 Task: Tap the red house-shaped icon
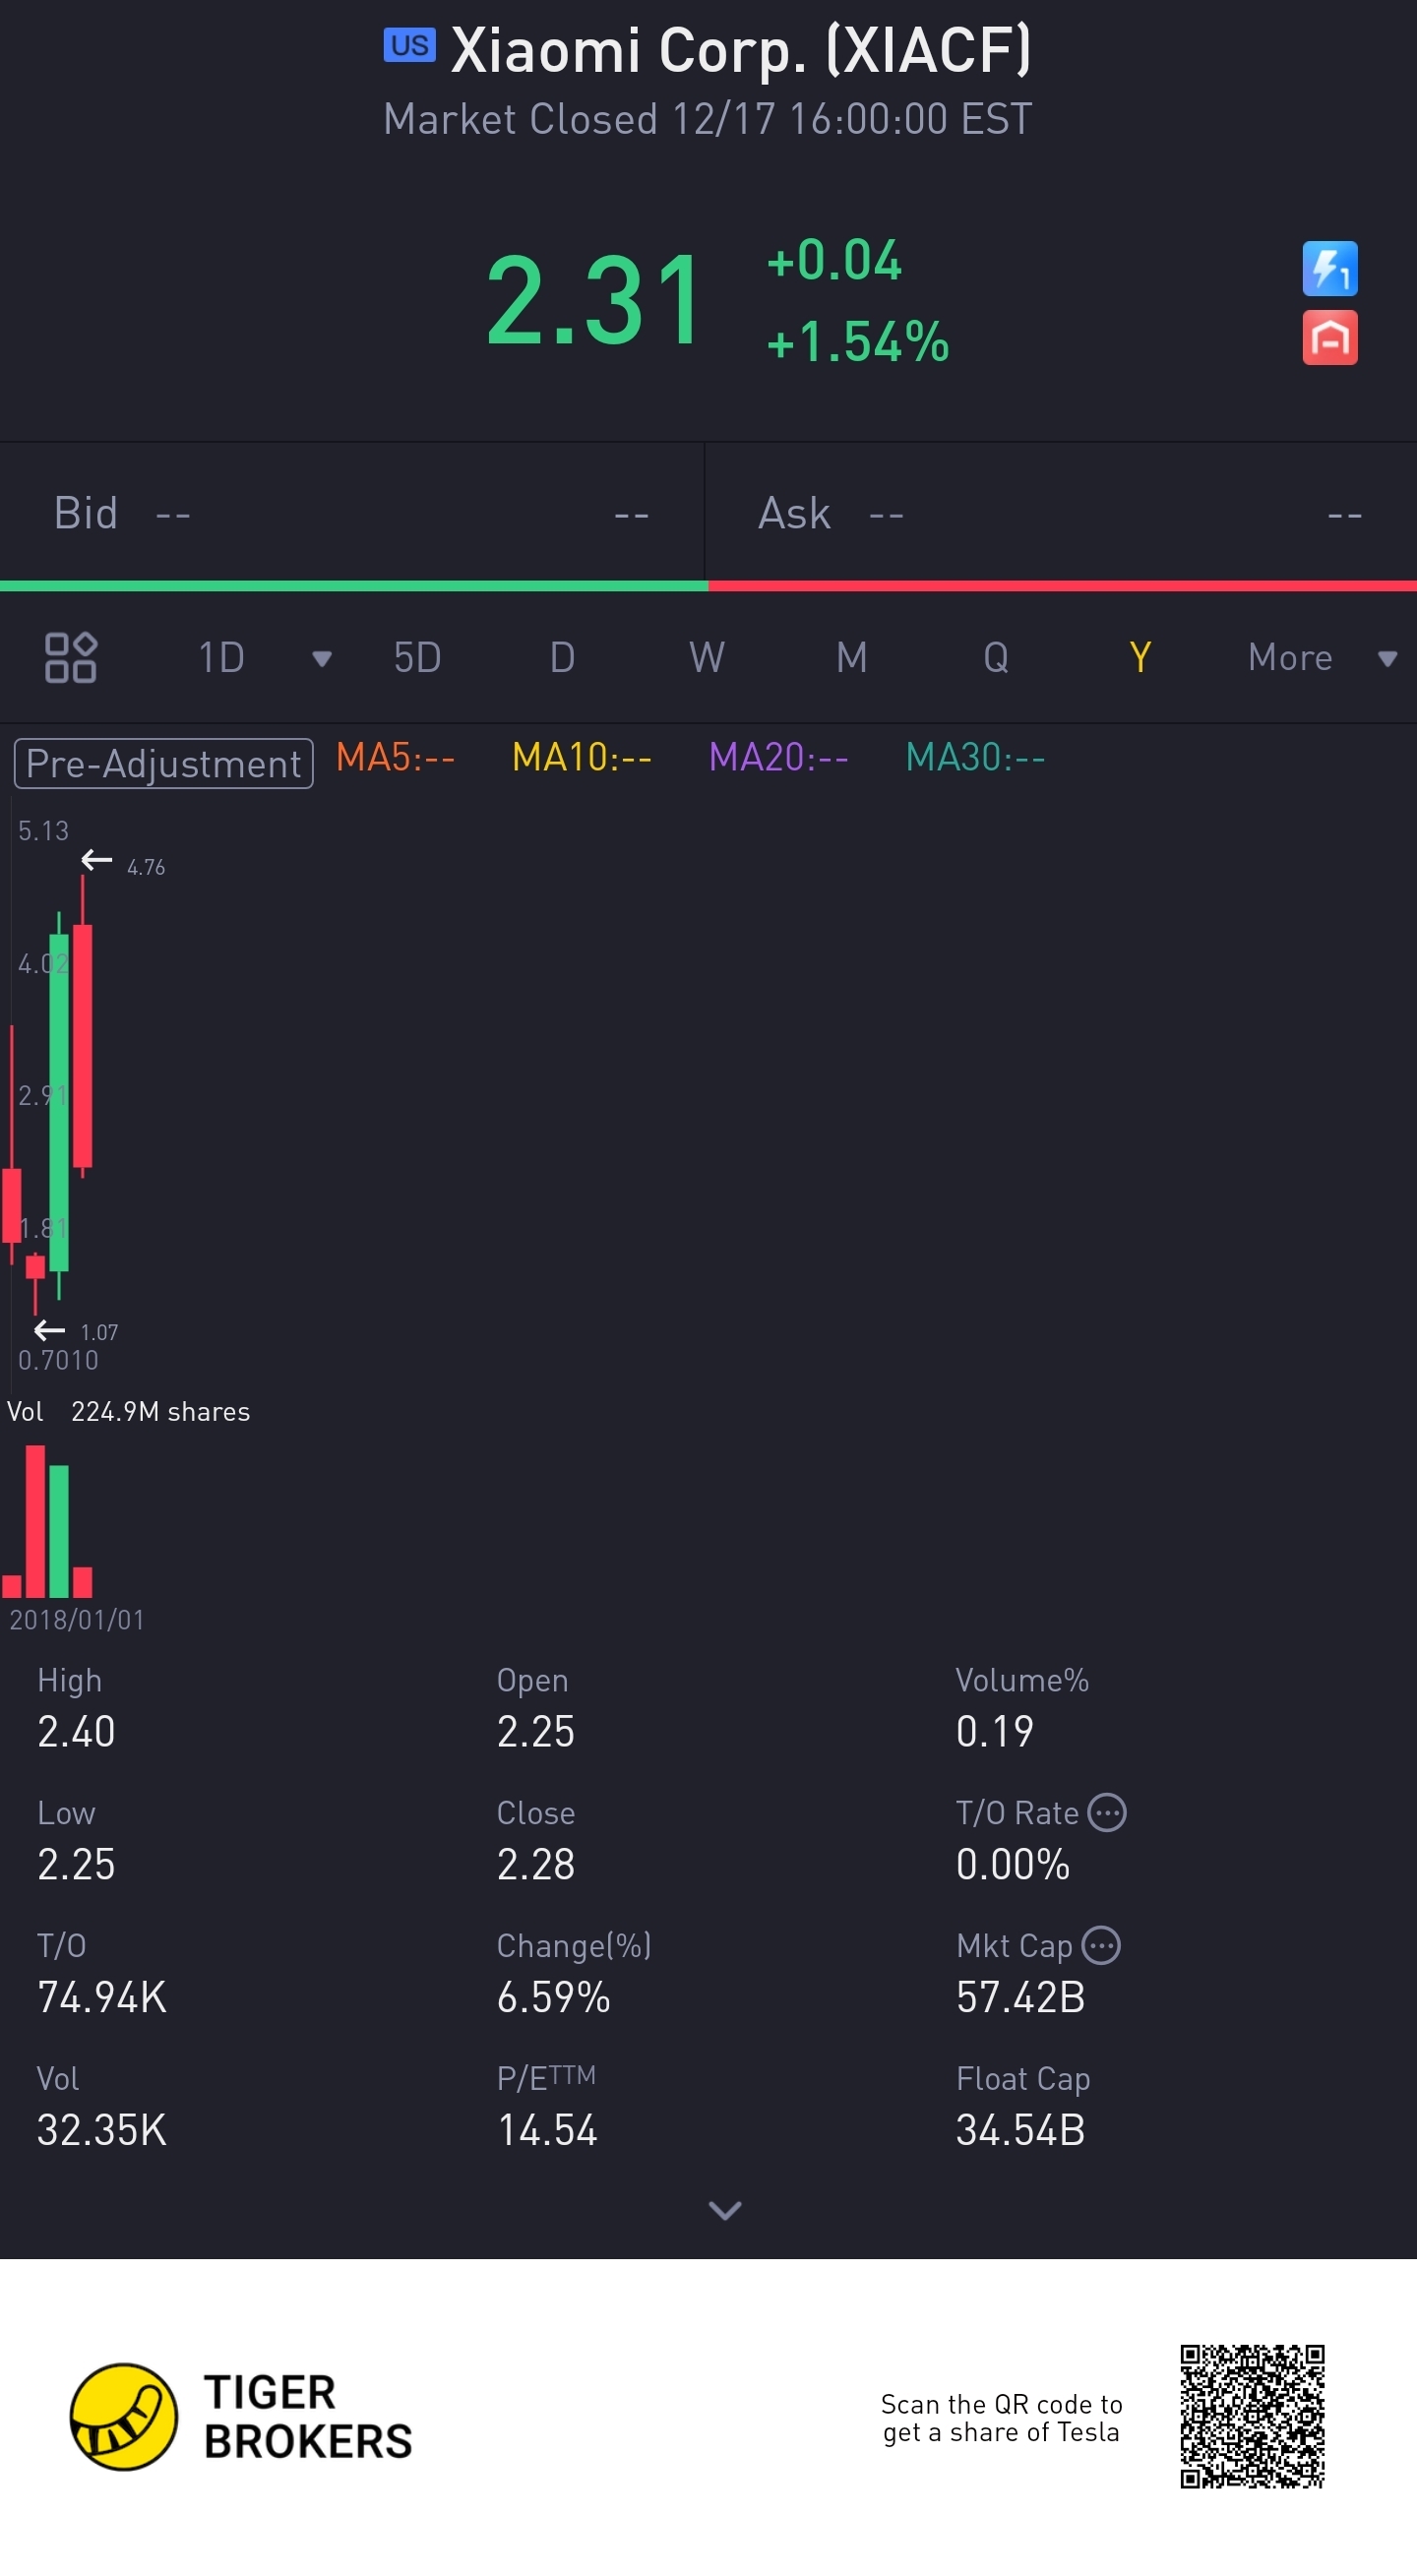point(1329,338)
